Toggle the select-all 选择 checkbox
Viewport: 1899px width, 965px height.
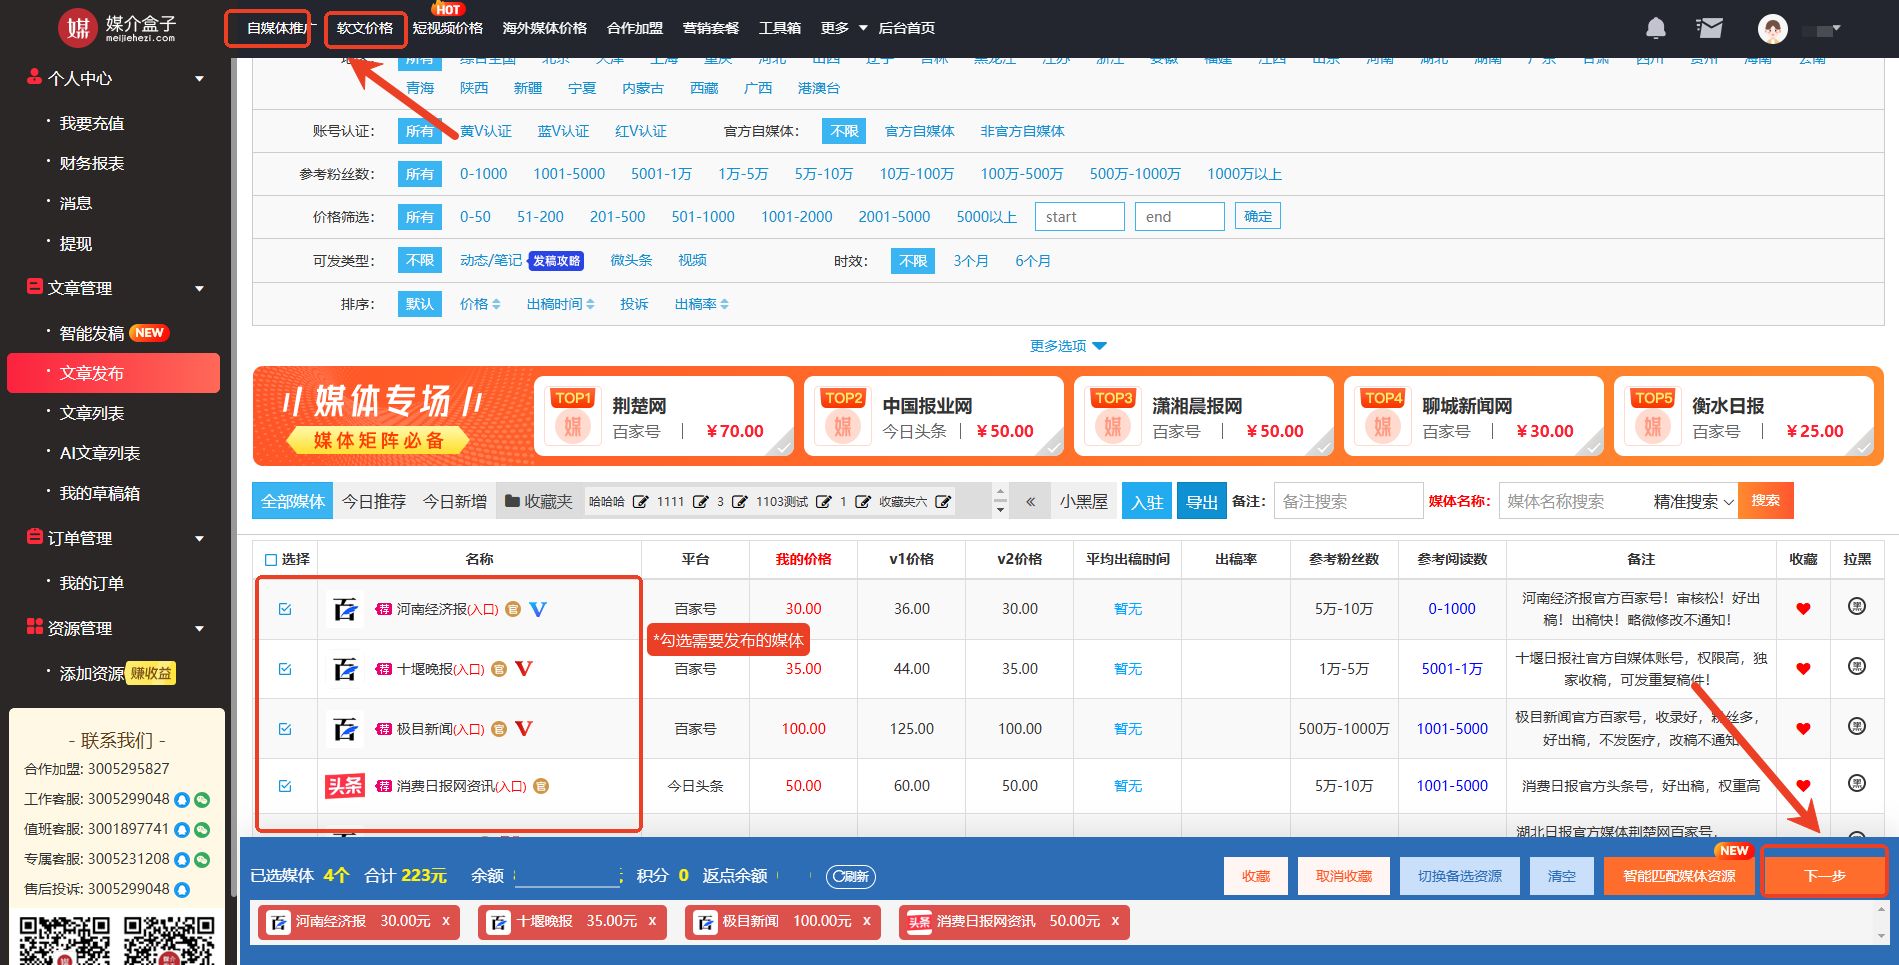tap(271, 560)
